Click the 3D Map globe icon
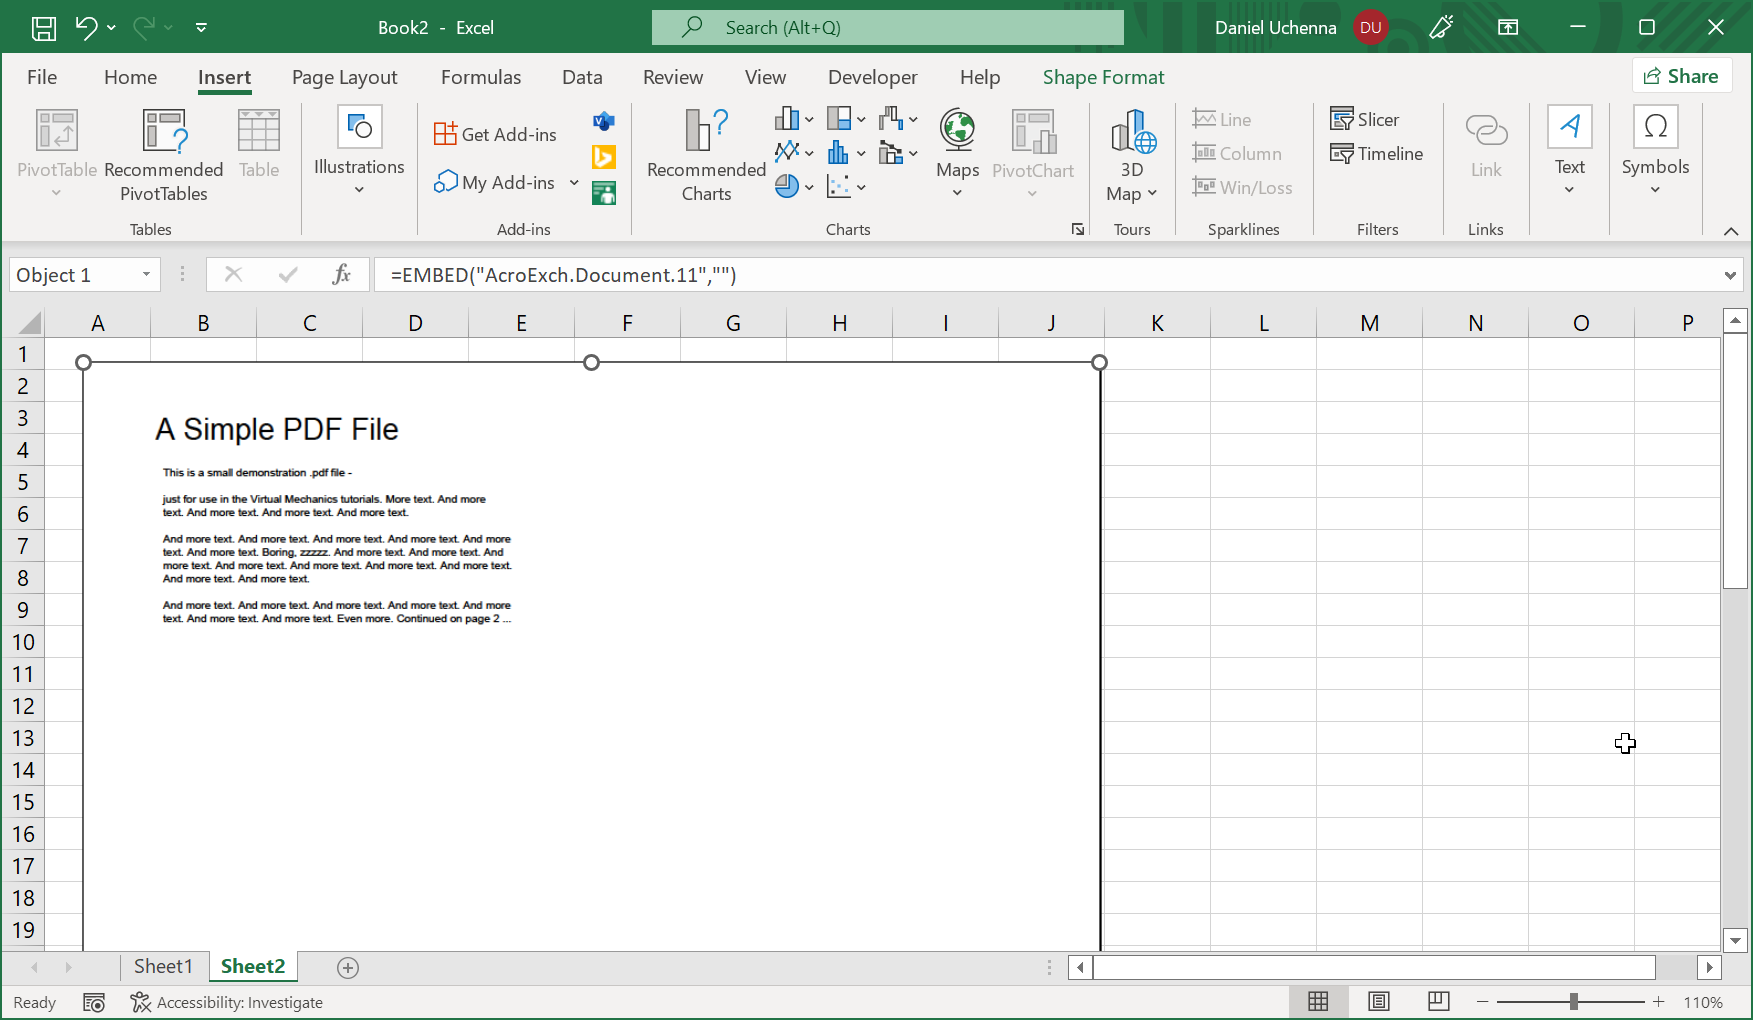Image resolution: width=1753 pixels, height=1020 pixels. tap(1132, 132)
